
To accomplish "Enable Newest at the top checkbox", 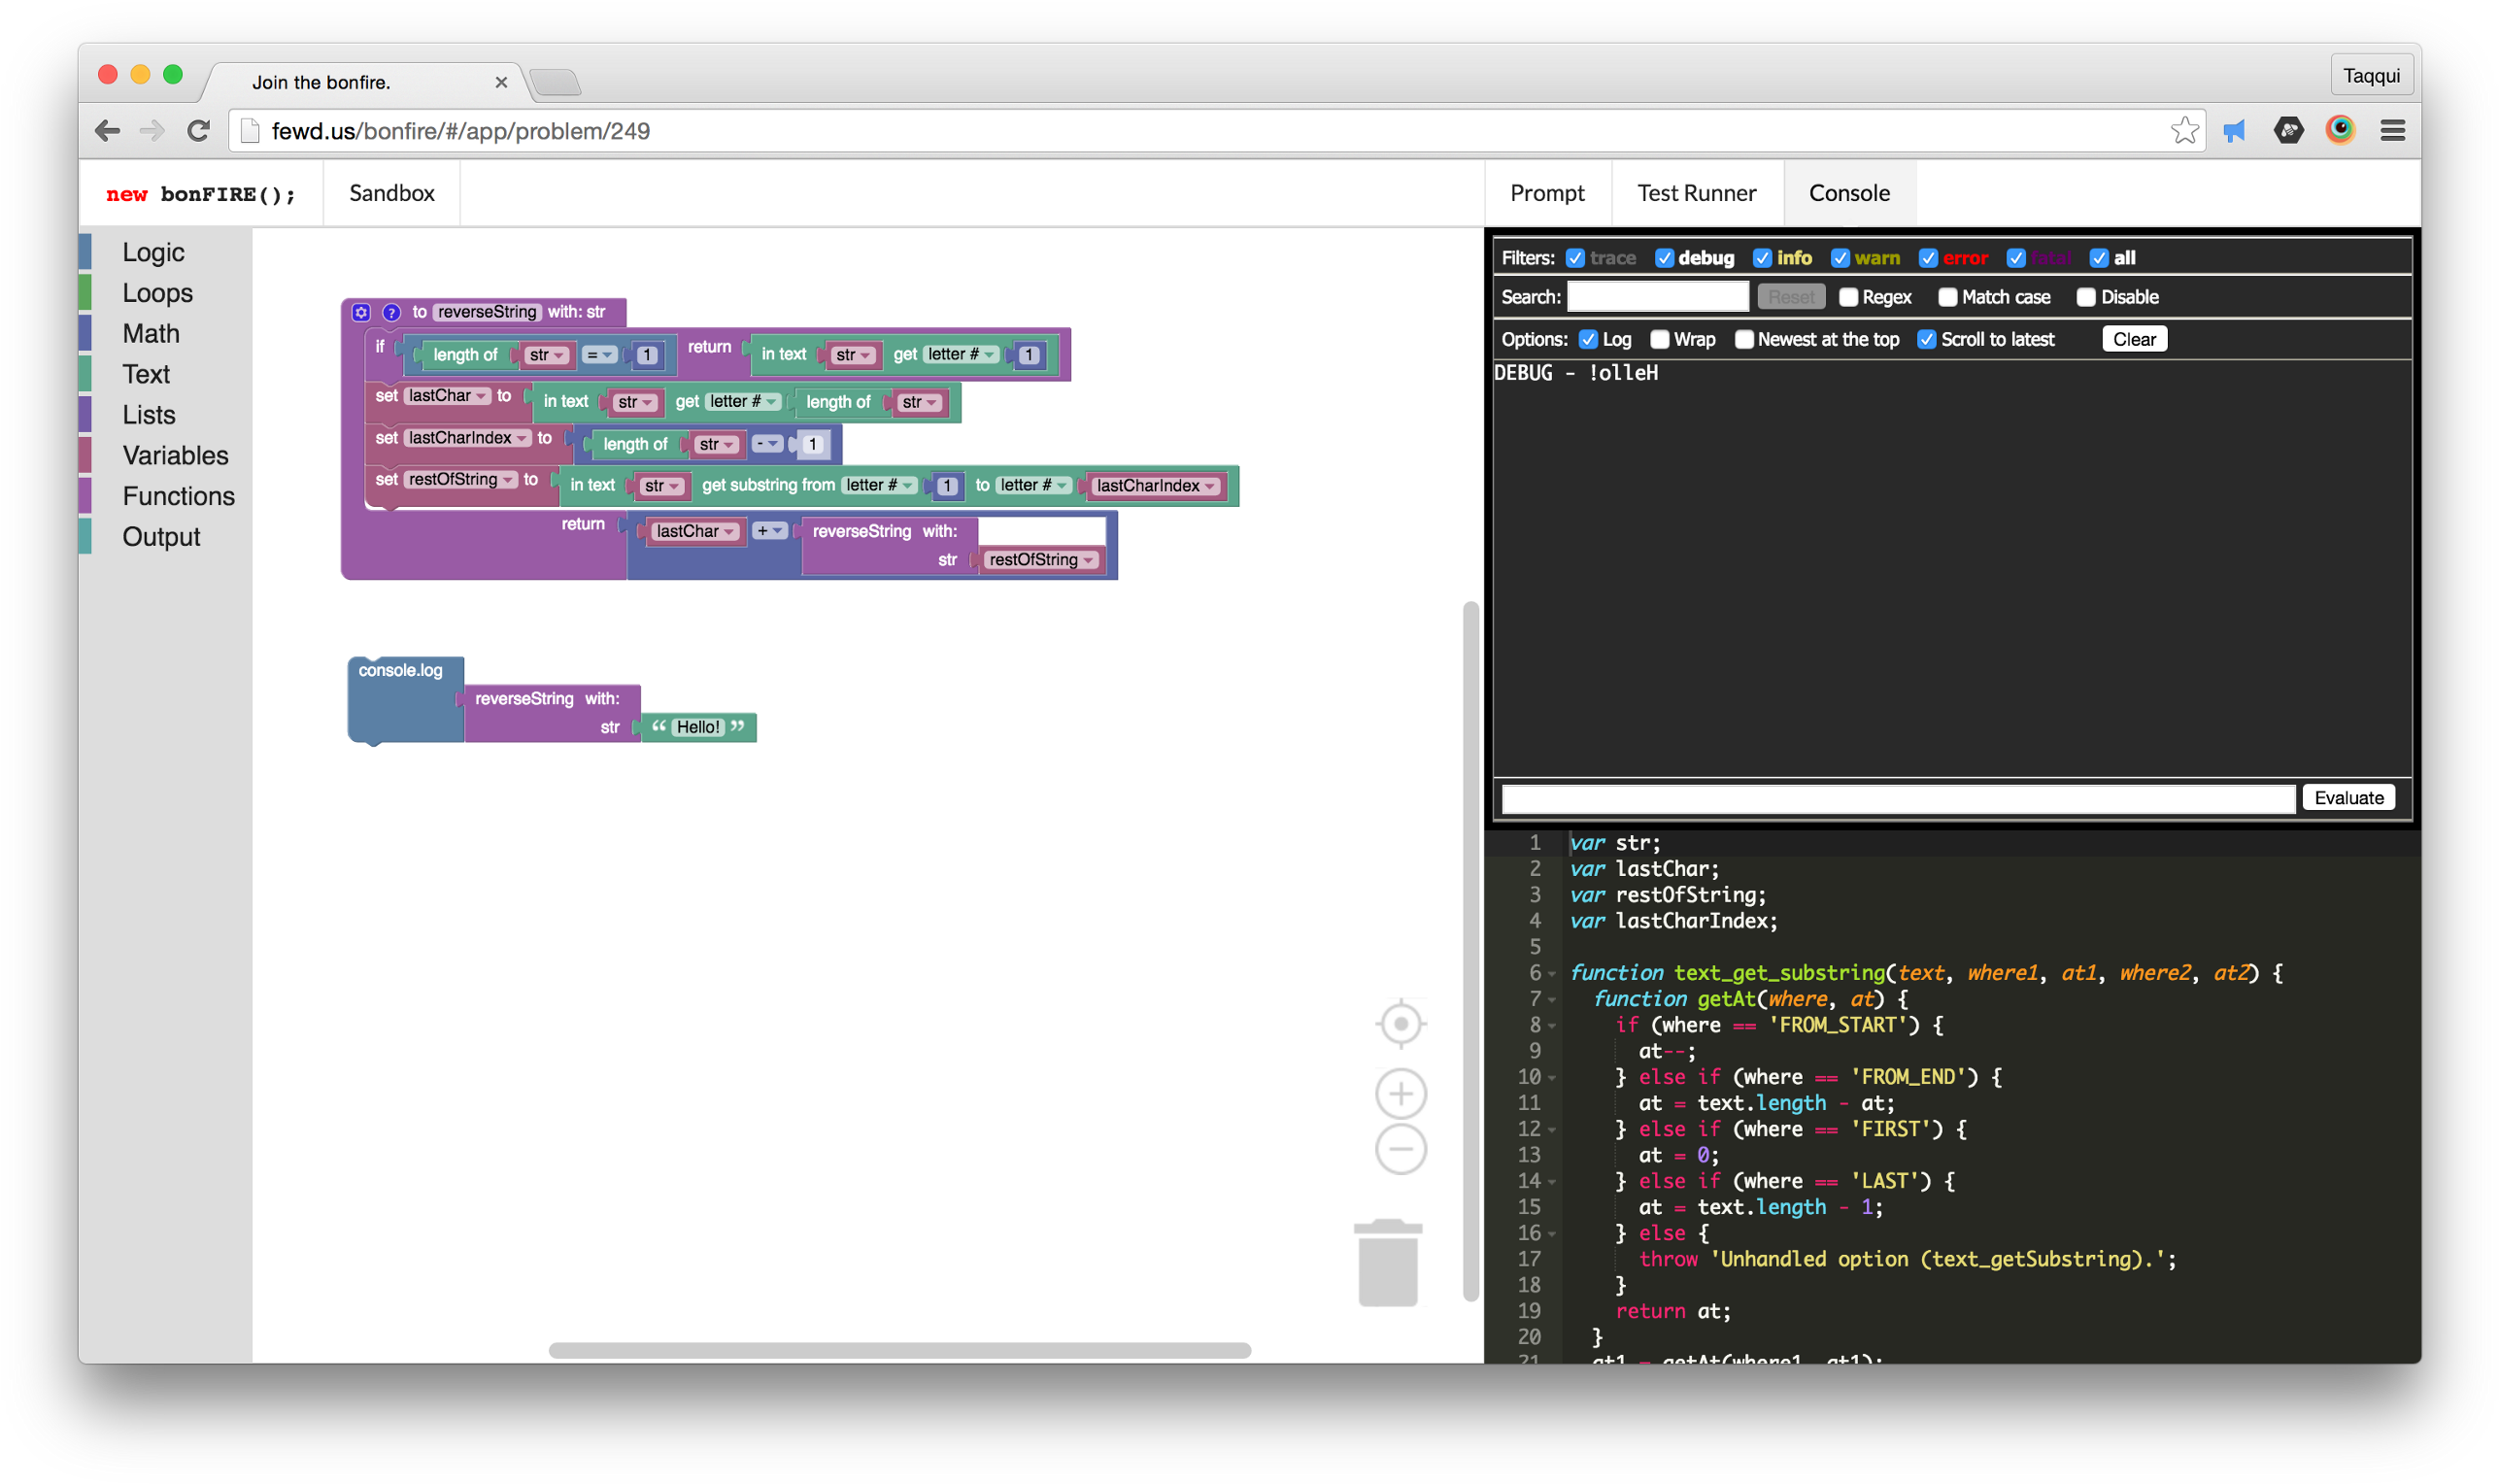I will pos(1743,339).
